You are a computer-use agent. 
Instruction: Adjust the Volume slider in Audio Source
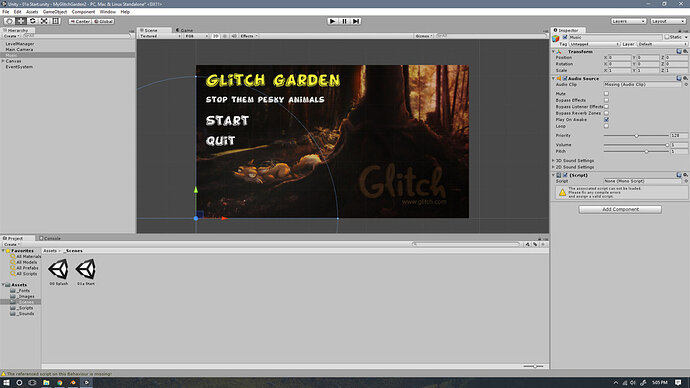point(636,145)
